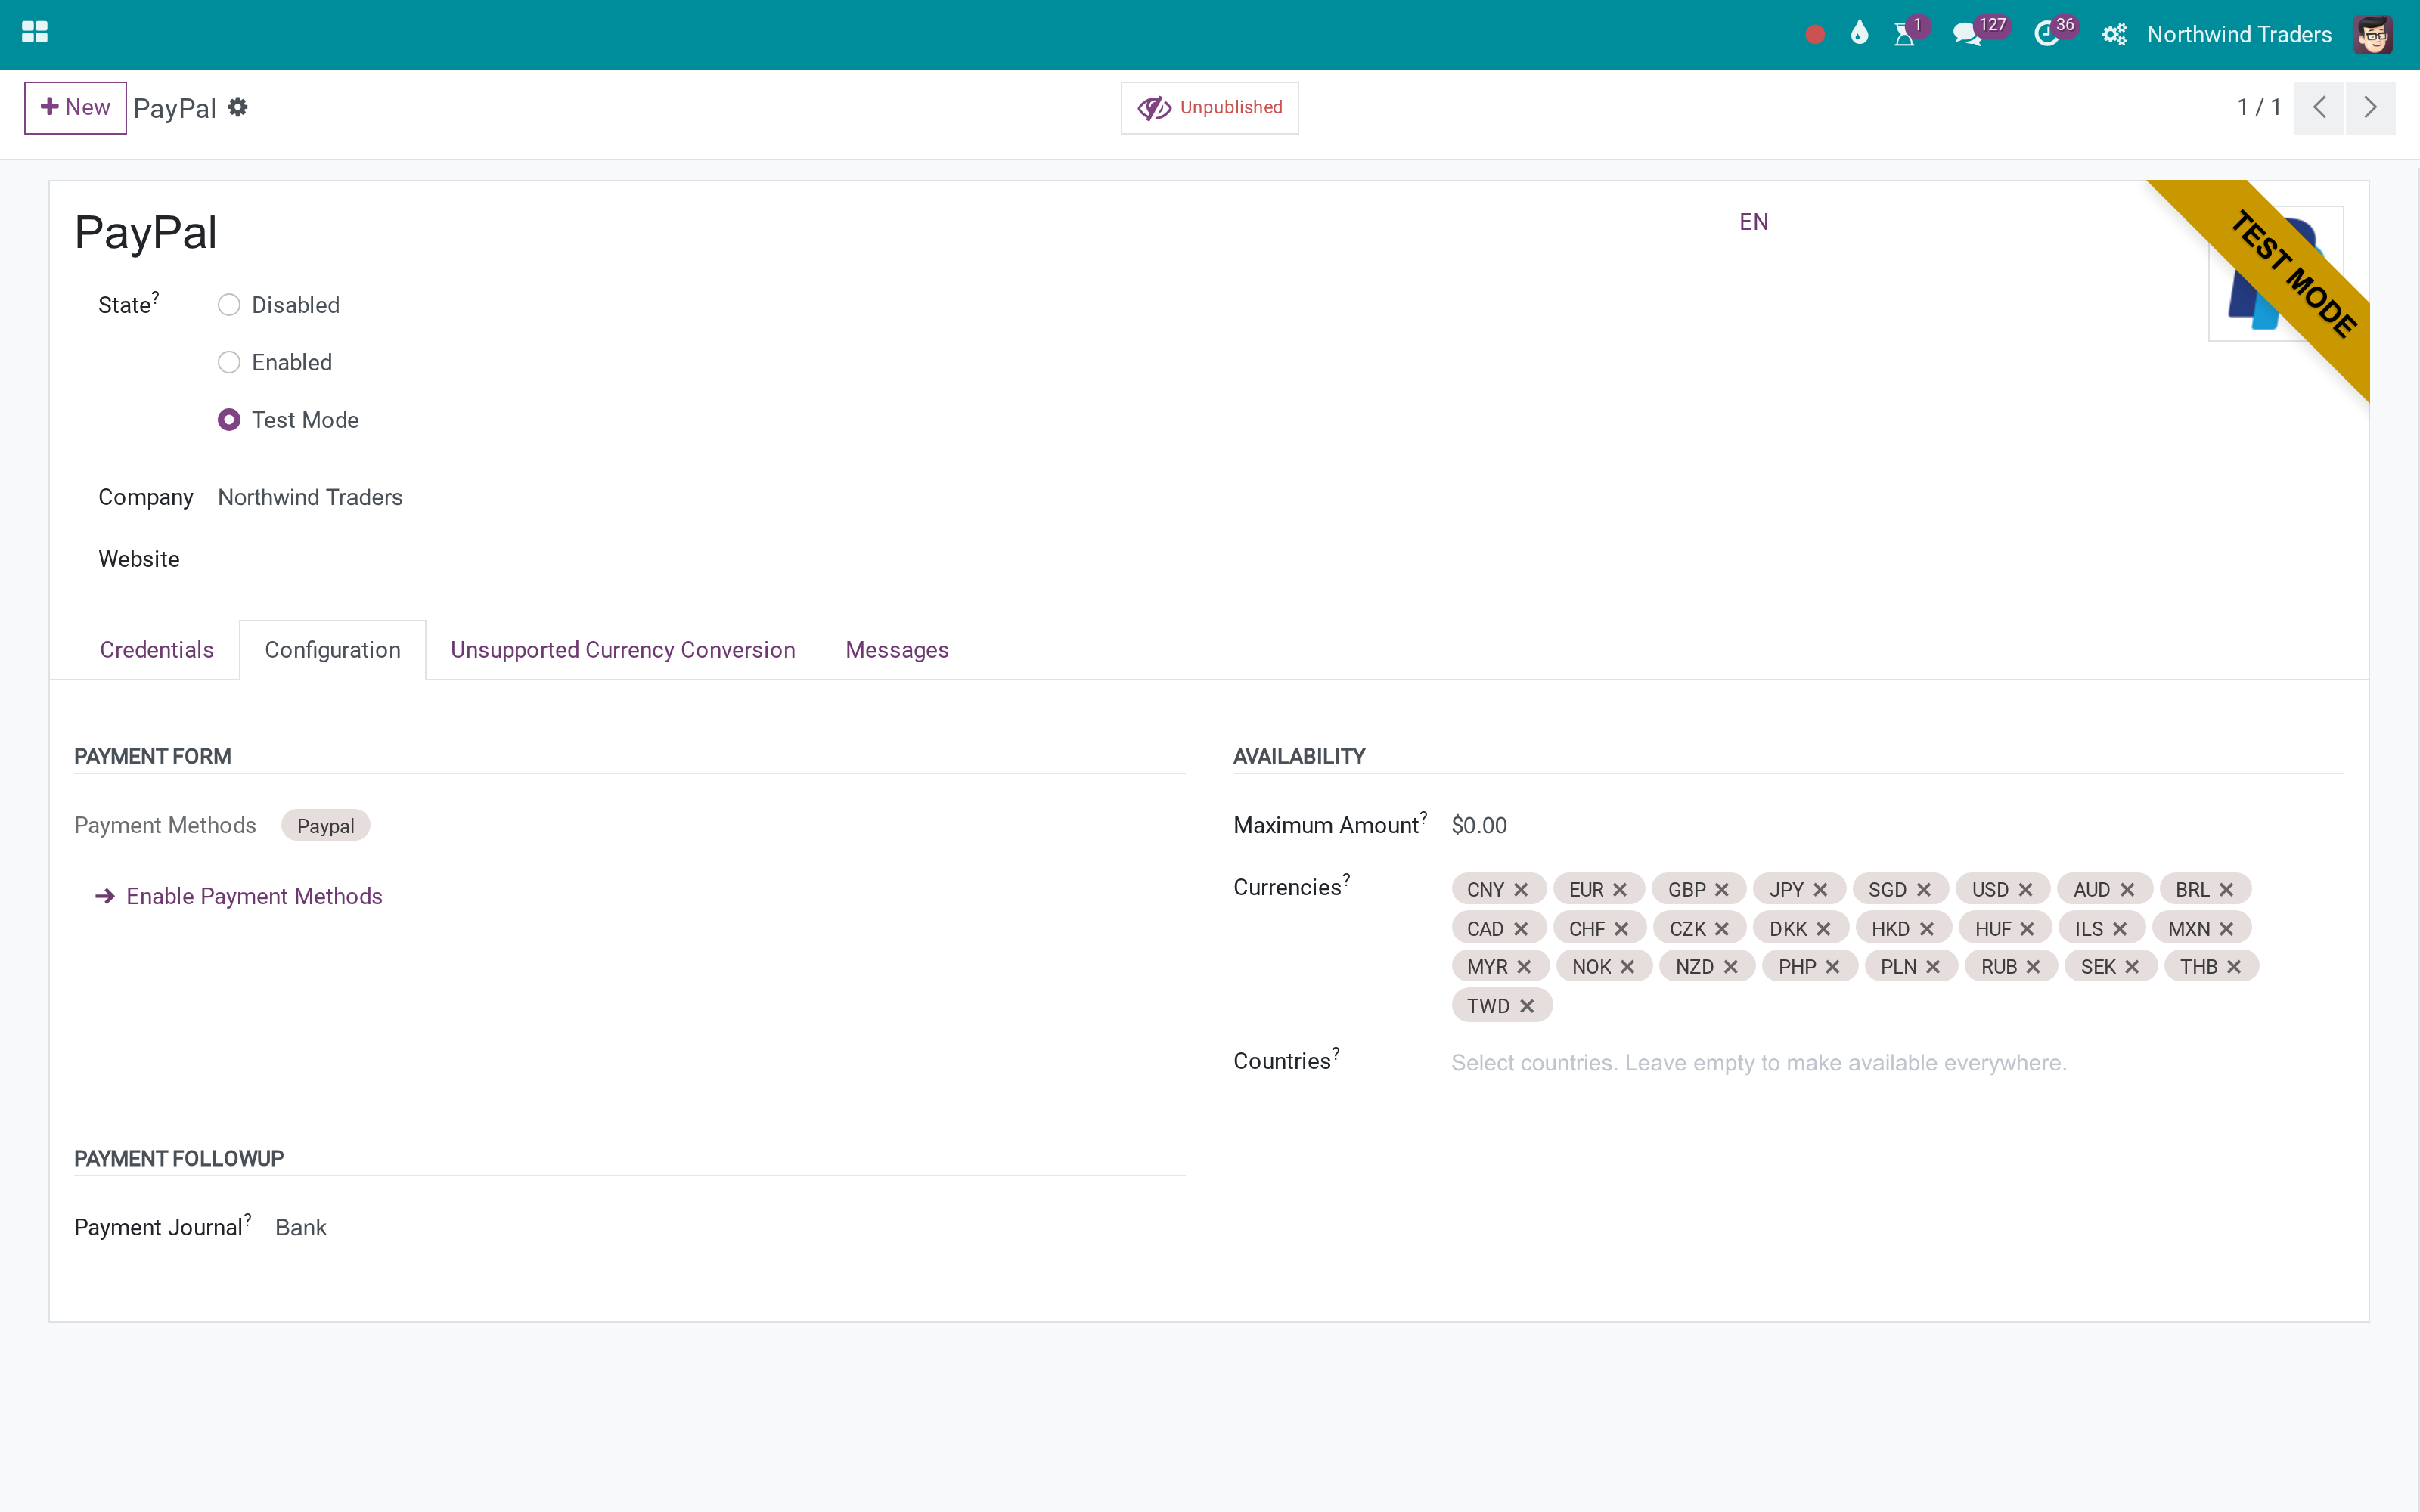Remove the JPY currency tag
This screenshot has width=2420, height=1512.
(1820, 890)
